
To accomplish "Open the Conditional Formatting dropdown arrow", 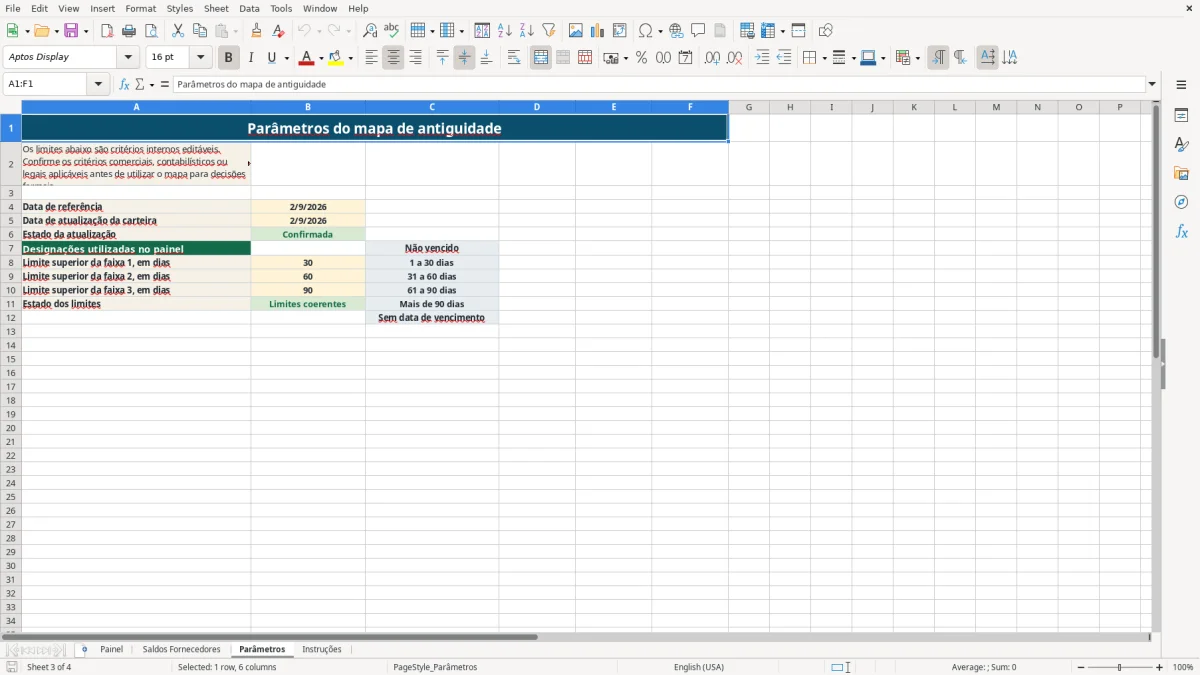I will pyautogui.click(x=917, y=58).
